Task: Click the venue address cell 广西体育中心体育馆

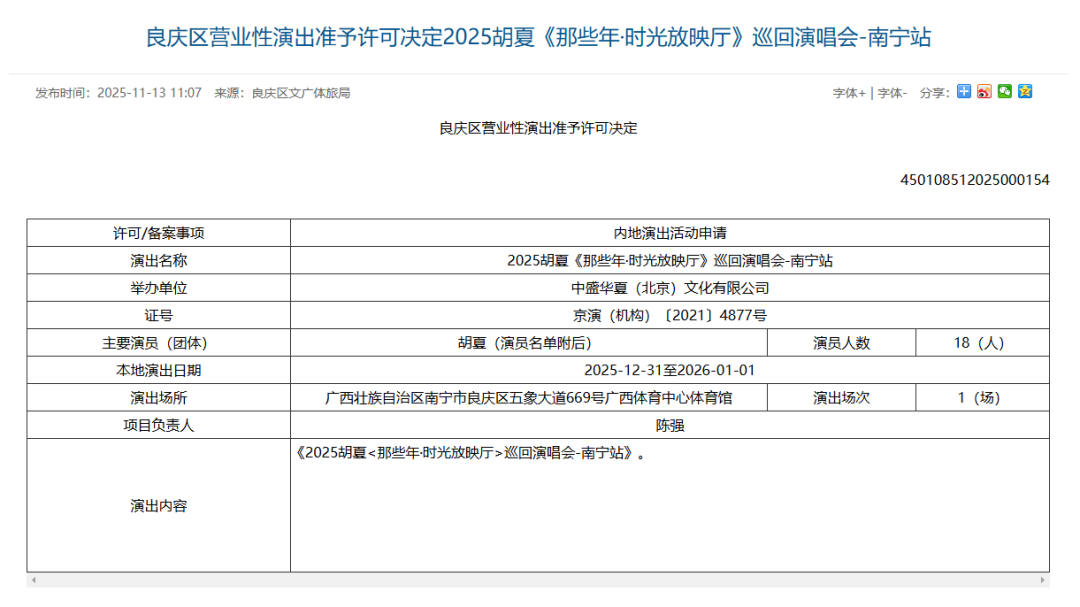Action: [528, 398]
